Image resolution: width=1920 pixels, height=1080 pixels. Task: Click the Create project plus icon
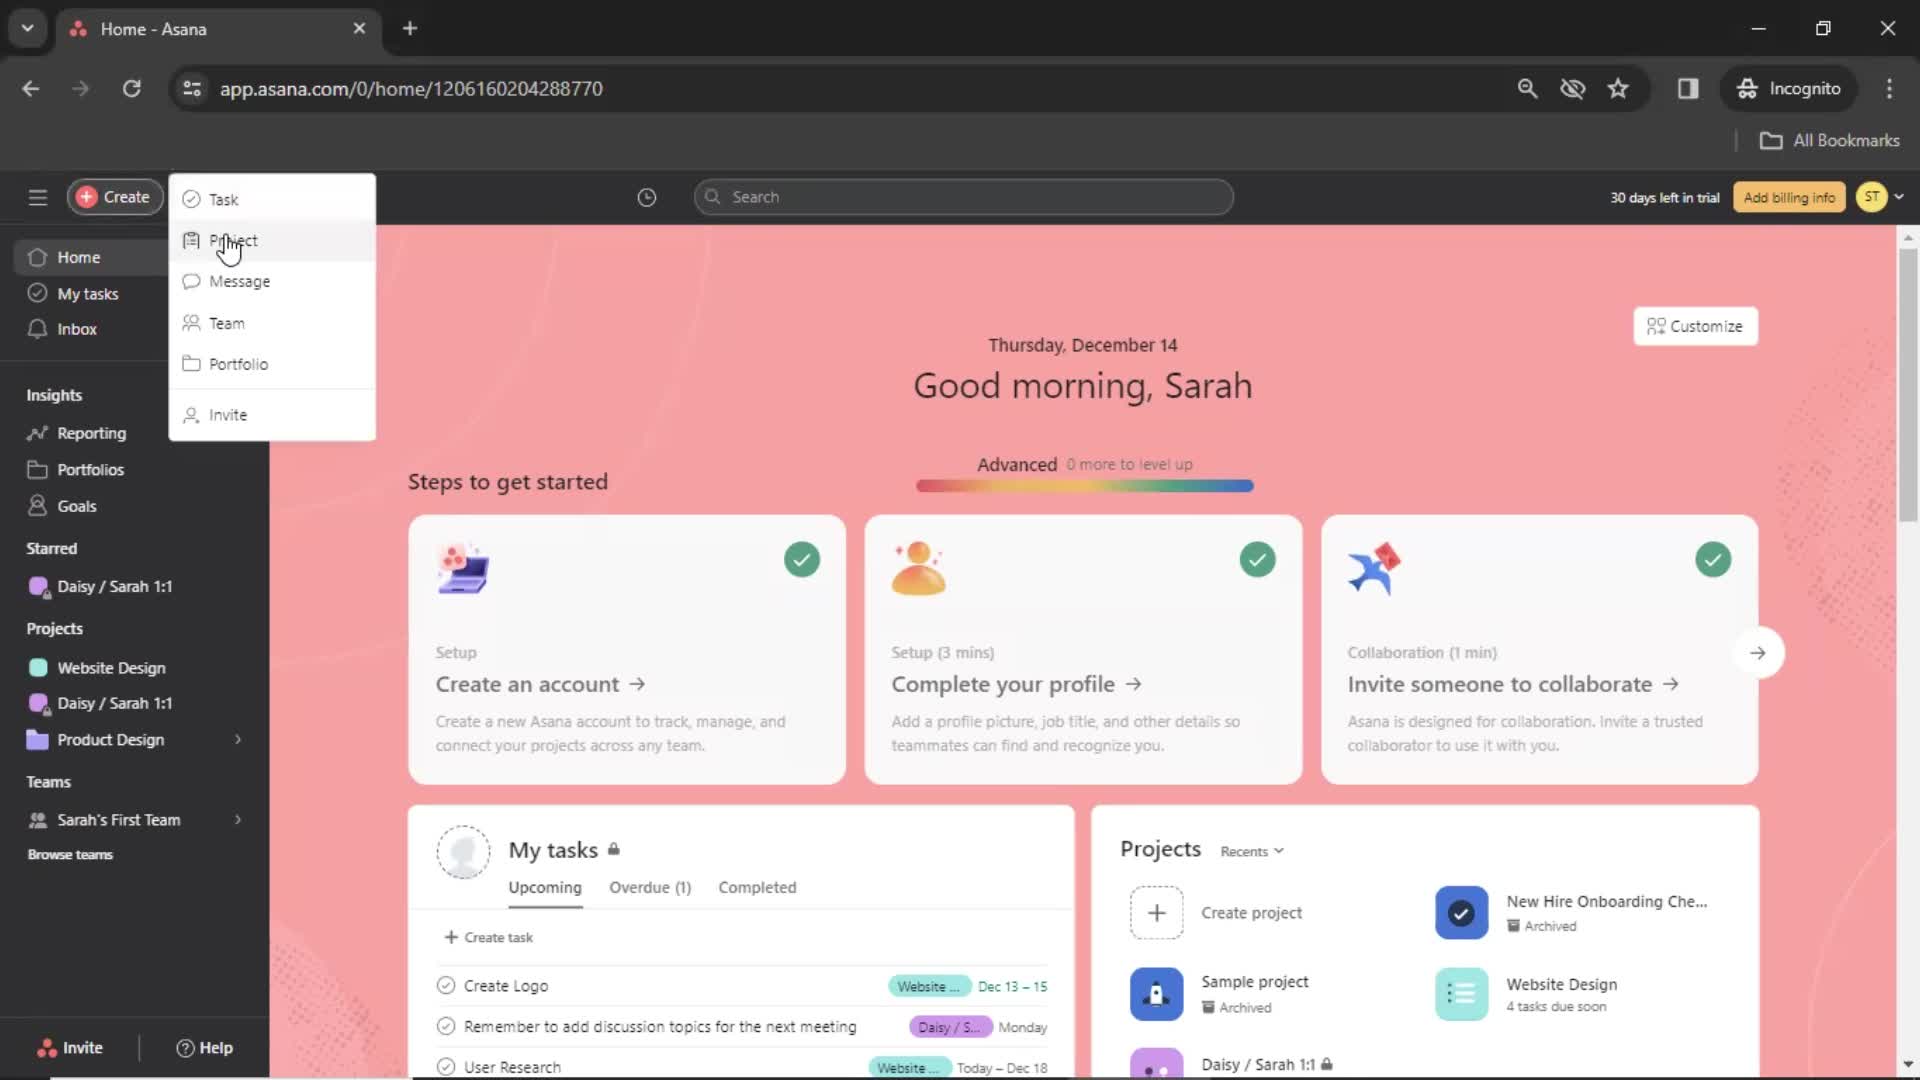(x=1156, y=912)
